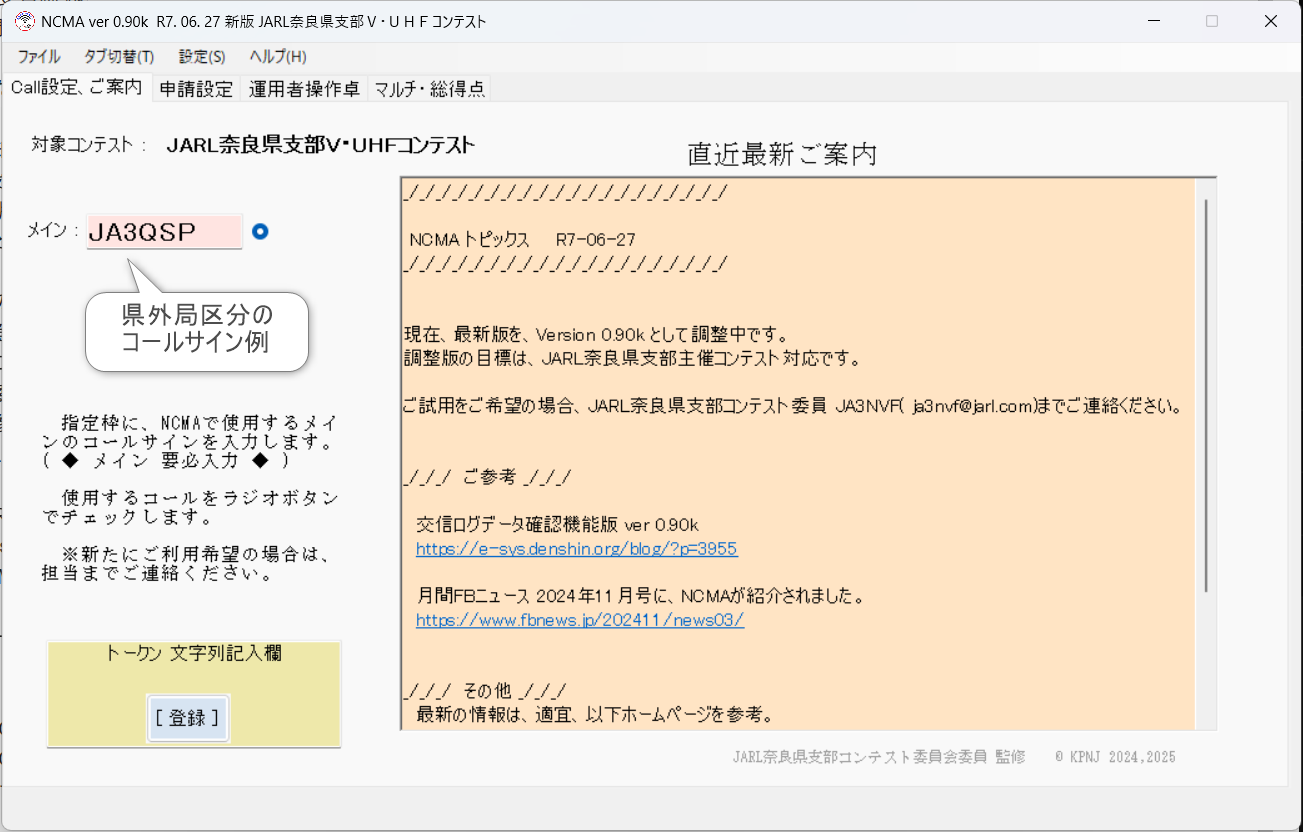Viewport: 1303px width, 832px height.
Task: Open the ファイル menu
Action: point(38,57)
